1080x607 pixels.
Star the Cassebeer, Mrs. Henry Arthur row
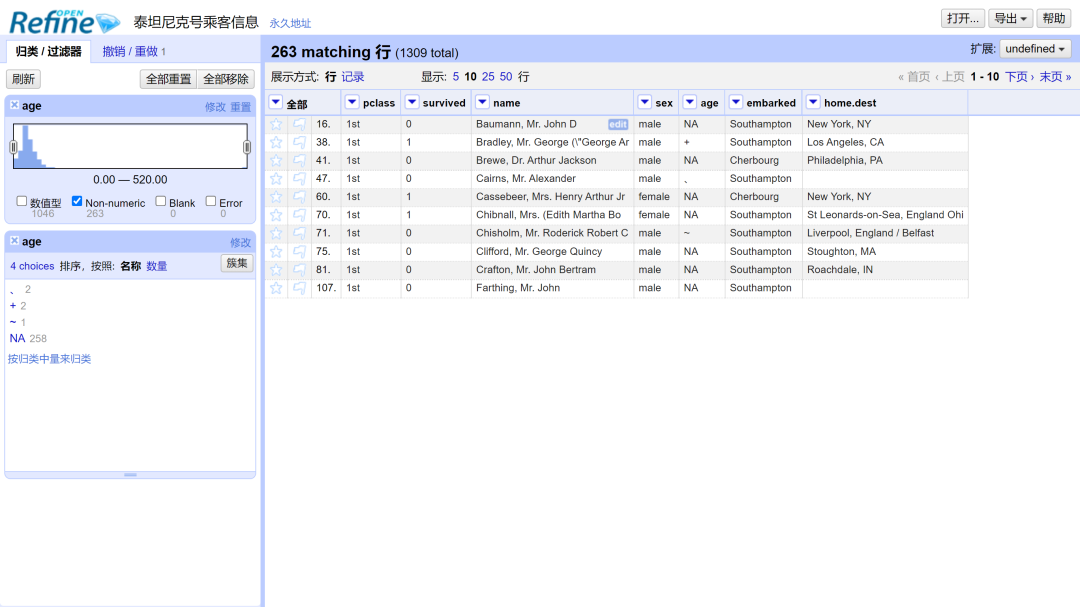[x=276, y=197]
